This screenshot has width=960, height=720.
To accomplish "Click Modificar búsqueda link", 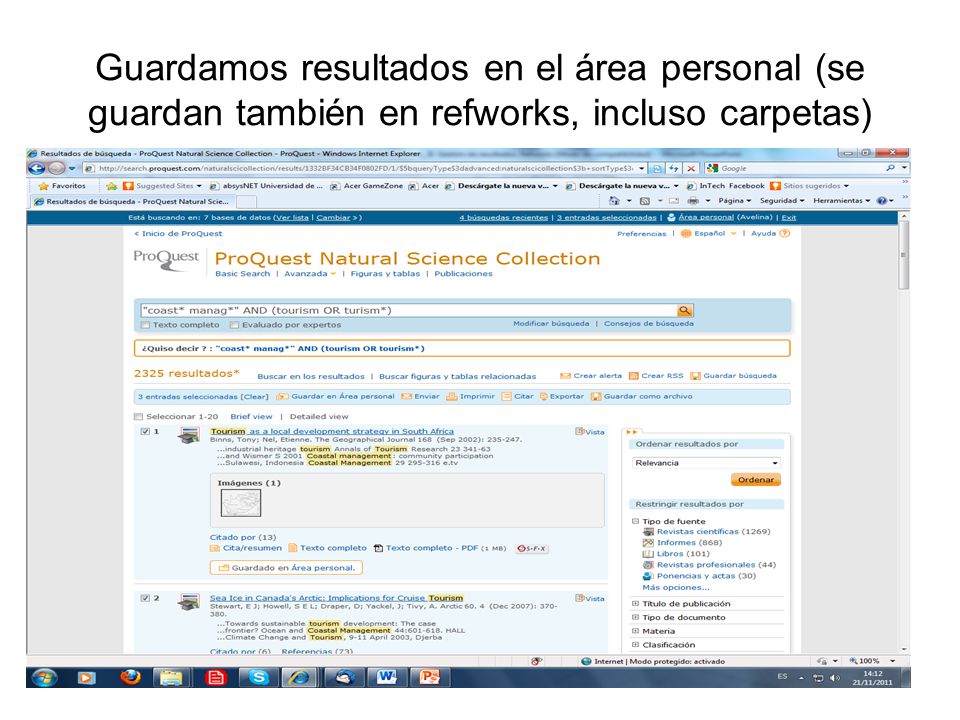I will point(551,324).
